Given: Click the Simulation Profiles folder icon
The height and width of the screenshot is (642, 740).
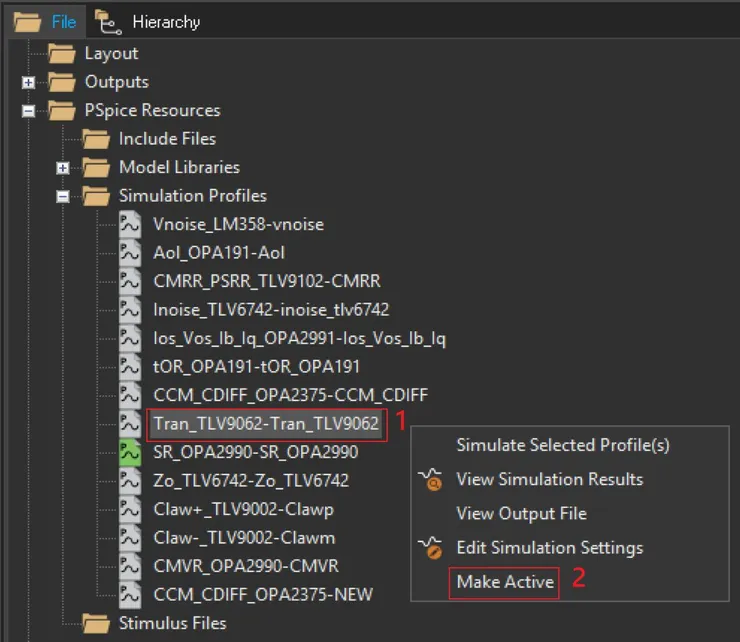Looking at the screenshot, I should point(96,196).
